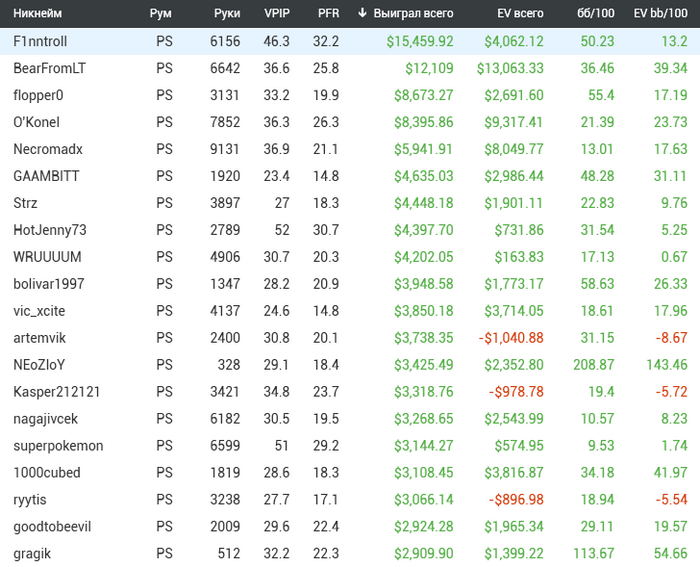Select player nagajivcek nickname

pyautogui.click(x=46, y=419)
